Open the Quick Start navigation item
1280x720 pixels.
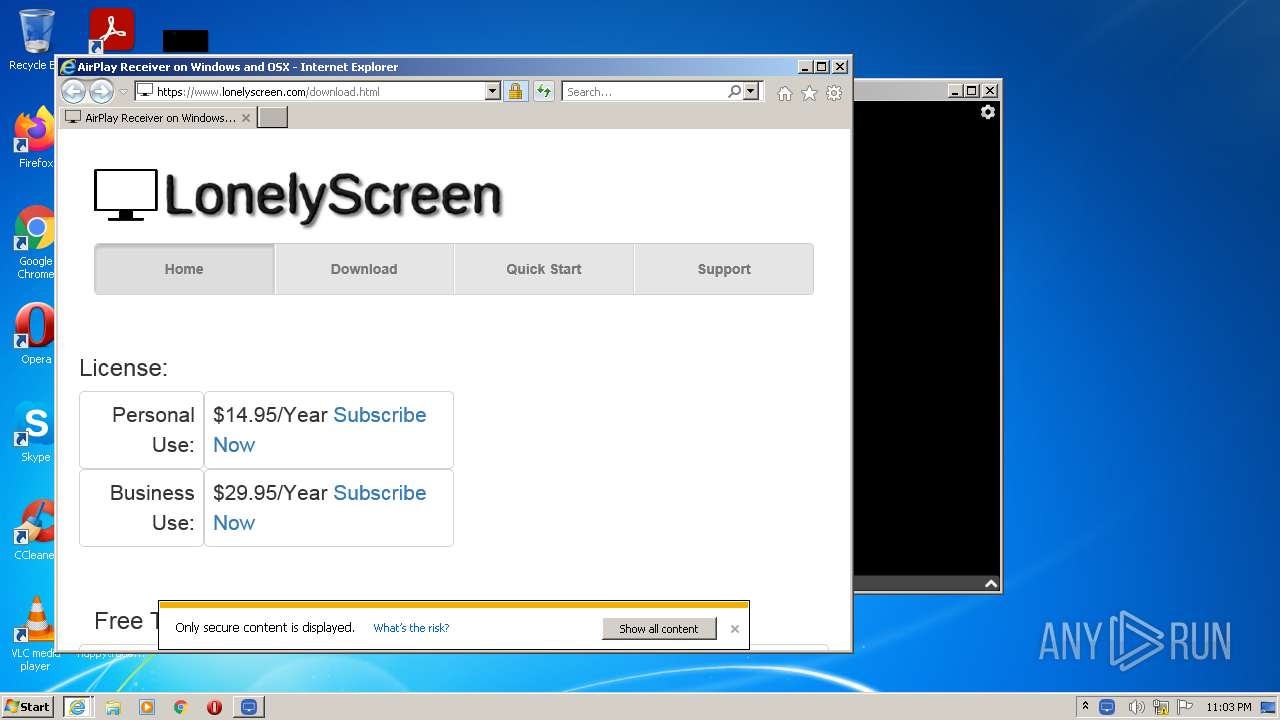(544, 269)
